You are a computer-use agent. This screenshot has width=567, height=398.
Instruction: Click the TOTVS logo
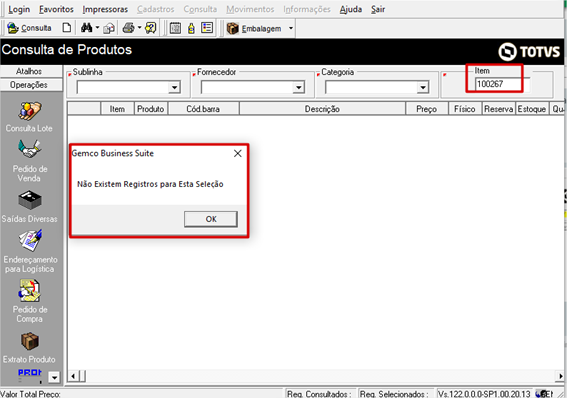[x=529, y=52]
